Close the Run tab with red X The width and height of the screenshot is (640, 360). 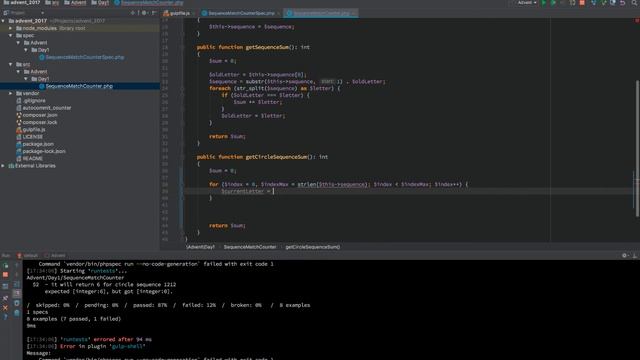[5, 307]
